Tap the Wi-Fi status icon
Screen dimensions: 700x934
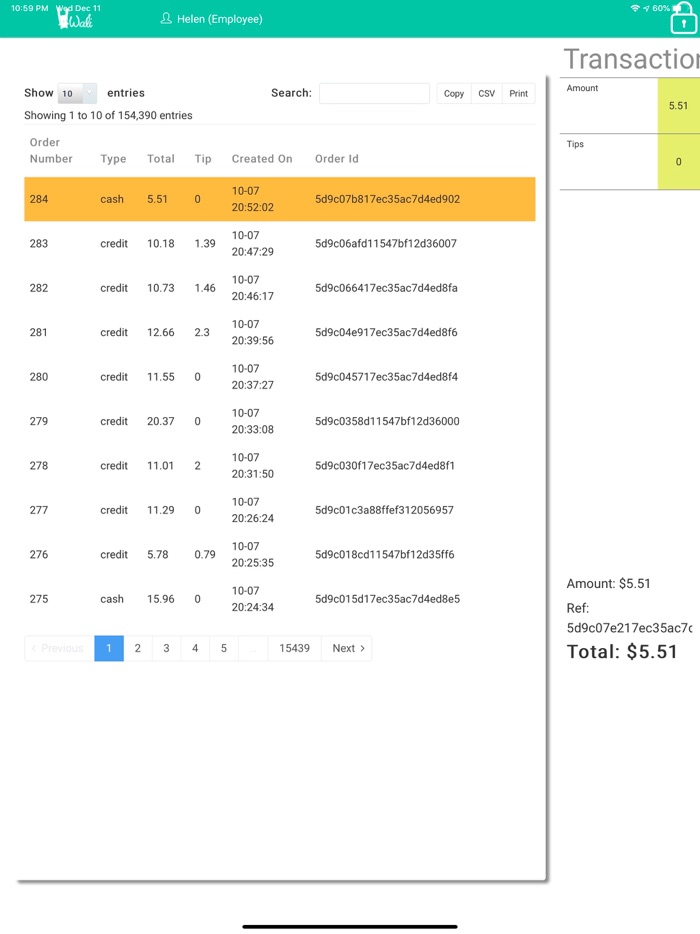click(x=634, y=8)
